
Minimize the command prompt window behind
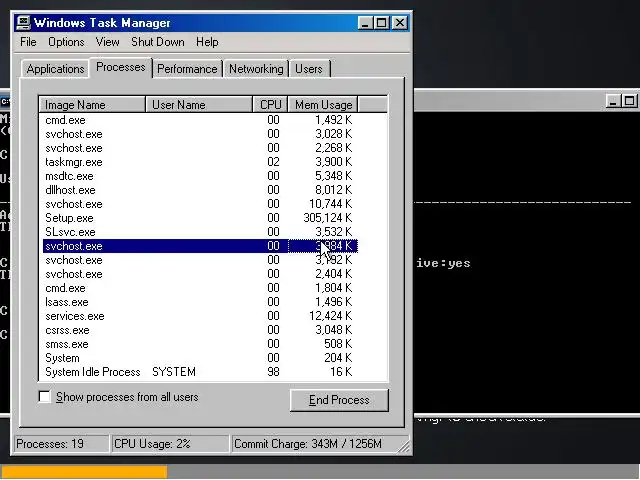pyautogui.click(x=612, y=101)
